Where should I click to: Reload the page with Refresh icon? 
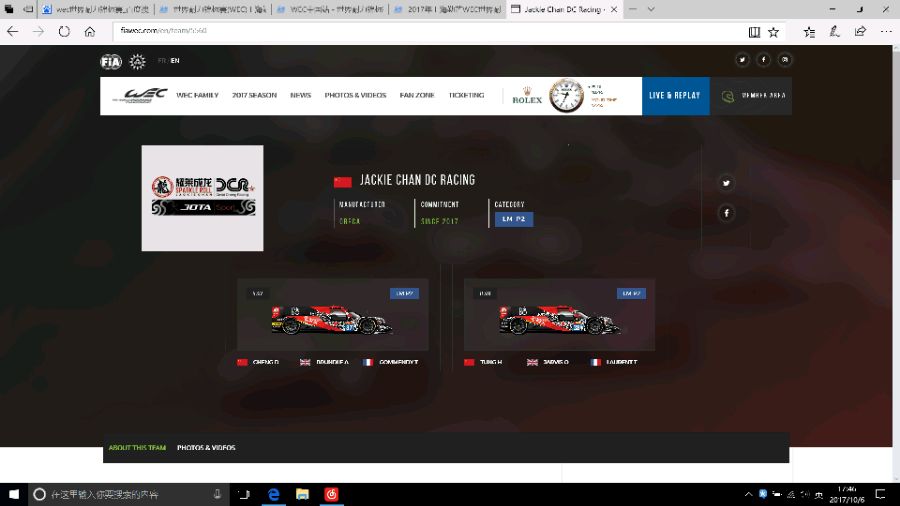click(x=64, y=32)
